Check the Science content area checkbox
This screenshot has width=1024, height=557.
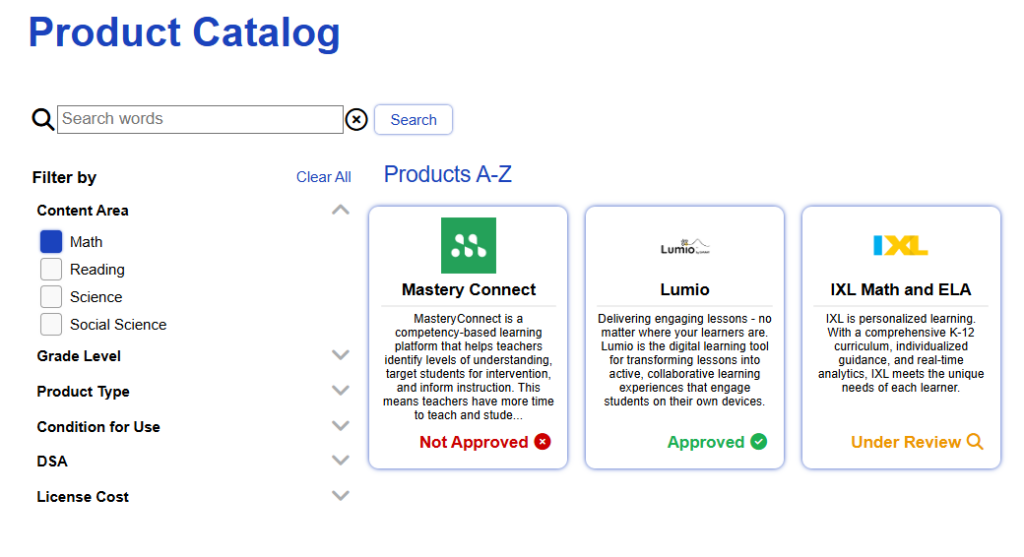coord(51,296)
